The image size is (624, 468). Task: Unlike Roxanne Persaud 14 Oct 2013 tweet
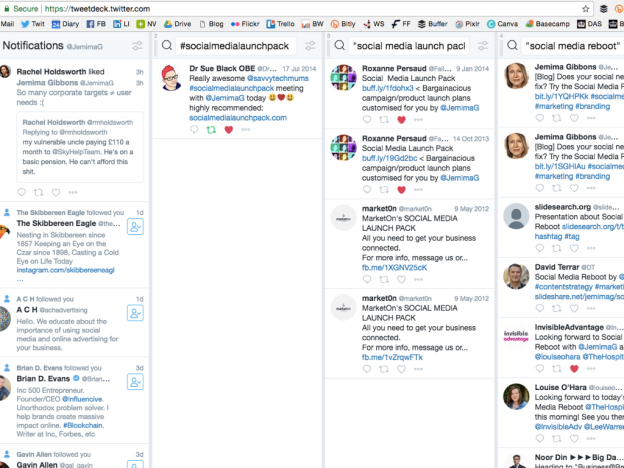coord(401,189)
